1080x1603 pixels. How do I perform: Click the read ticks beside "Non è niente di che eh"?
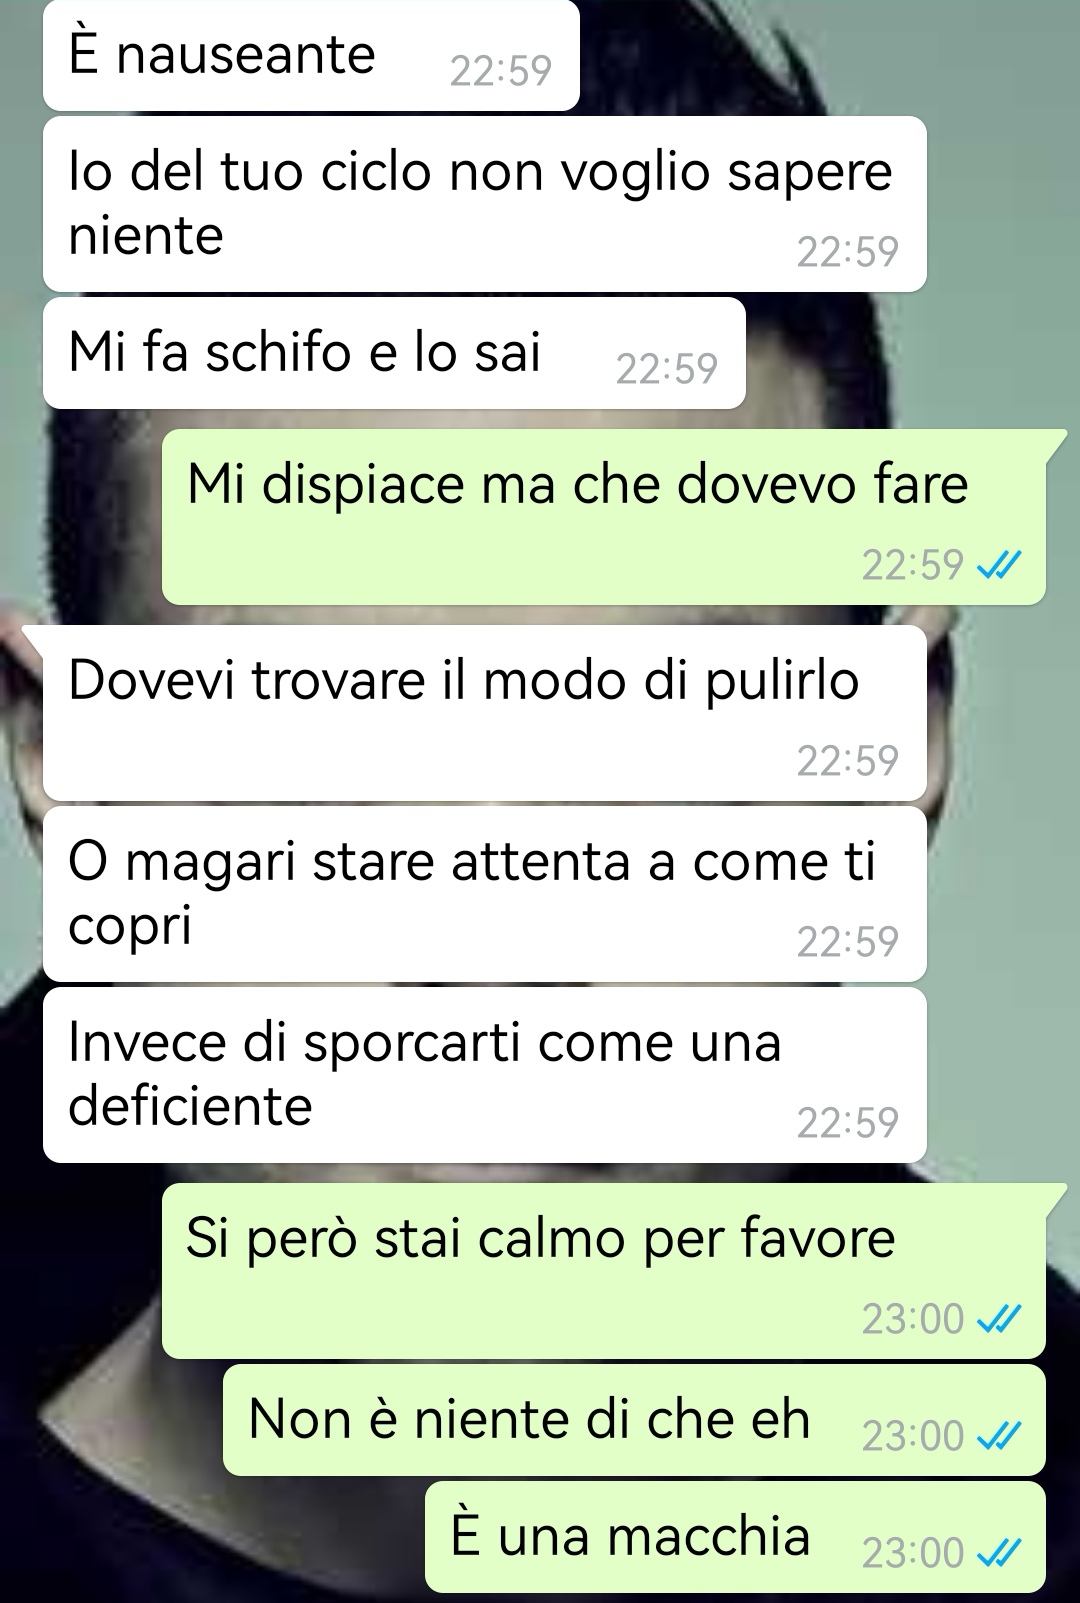pyautogui.click(x=997, y=1437)
